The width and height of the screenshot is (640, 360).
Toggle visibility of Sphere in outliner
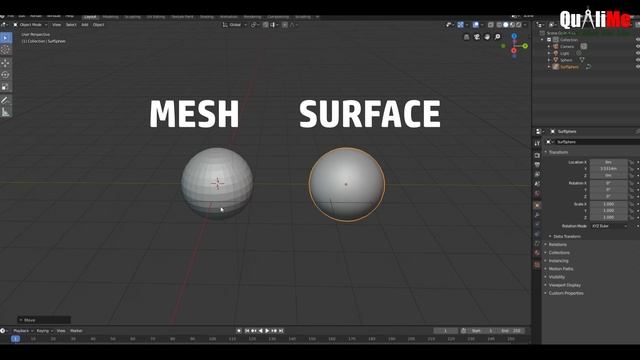(638, 60)
